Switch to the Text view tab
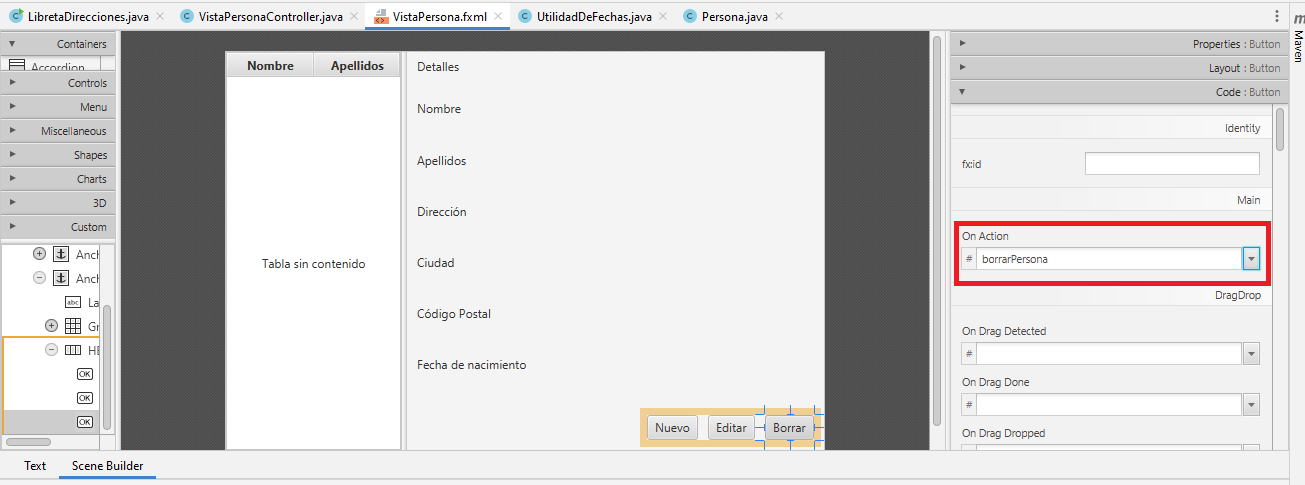The image size is (1305, 485). (x=35, y=466)
